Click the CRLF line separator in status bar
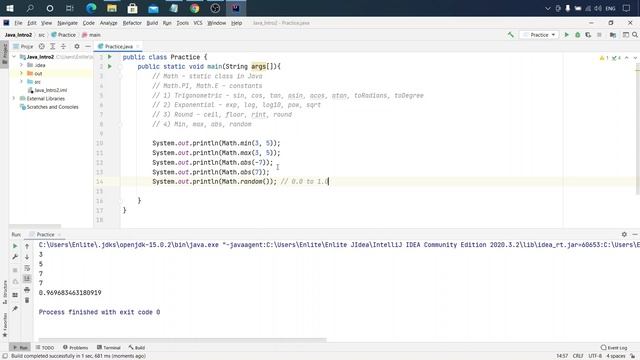 (578, 356)
